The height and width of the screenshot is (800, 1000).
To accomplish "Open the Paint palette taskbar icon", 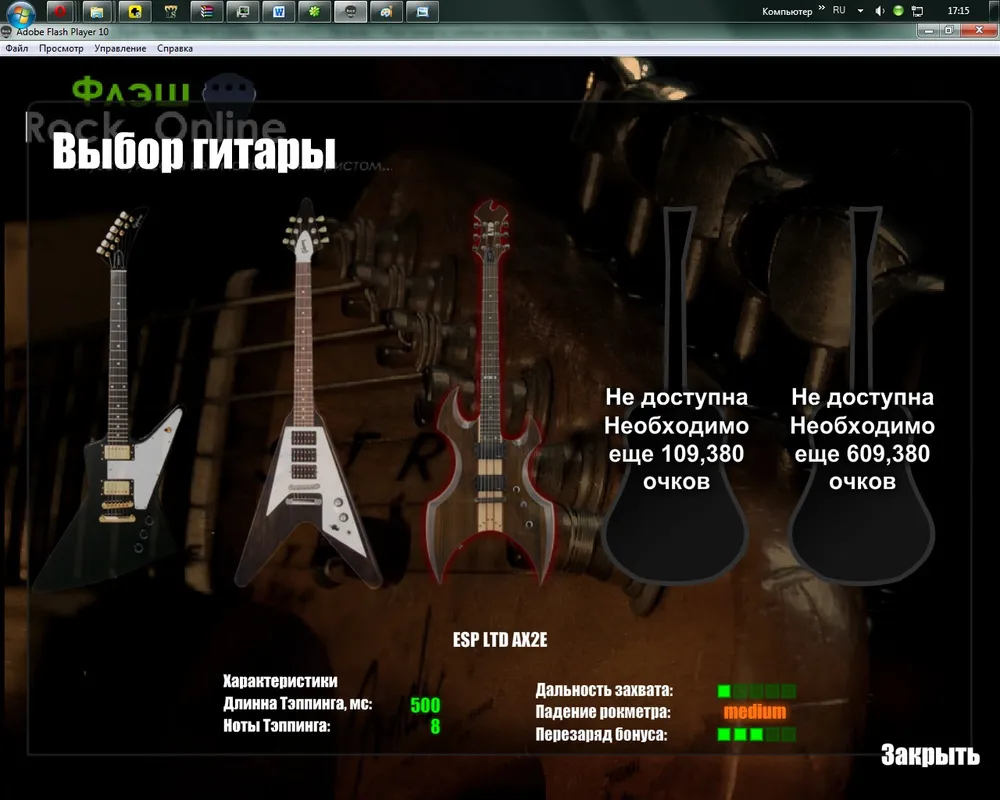I will coord(386,11).
